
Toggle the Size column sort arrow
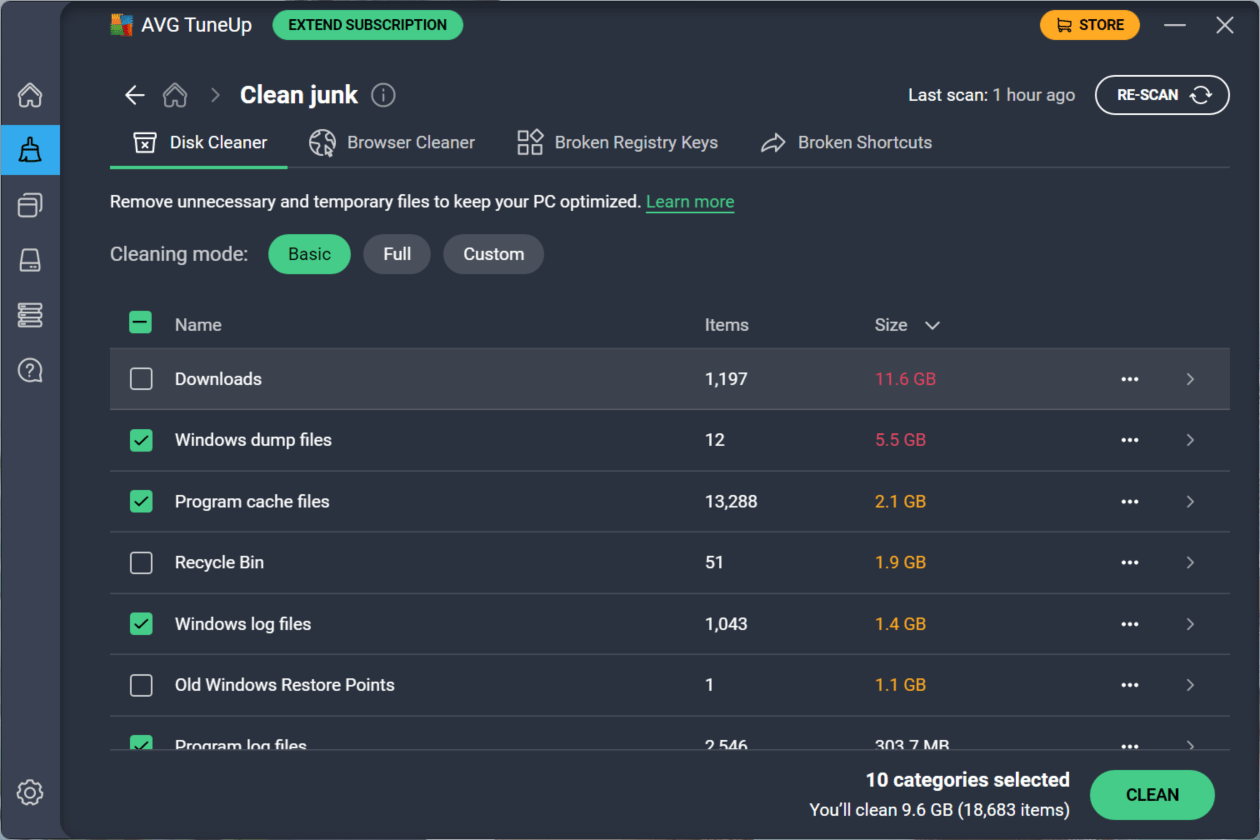932,325
